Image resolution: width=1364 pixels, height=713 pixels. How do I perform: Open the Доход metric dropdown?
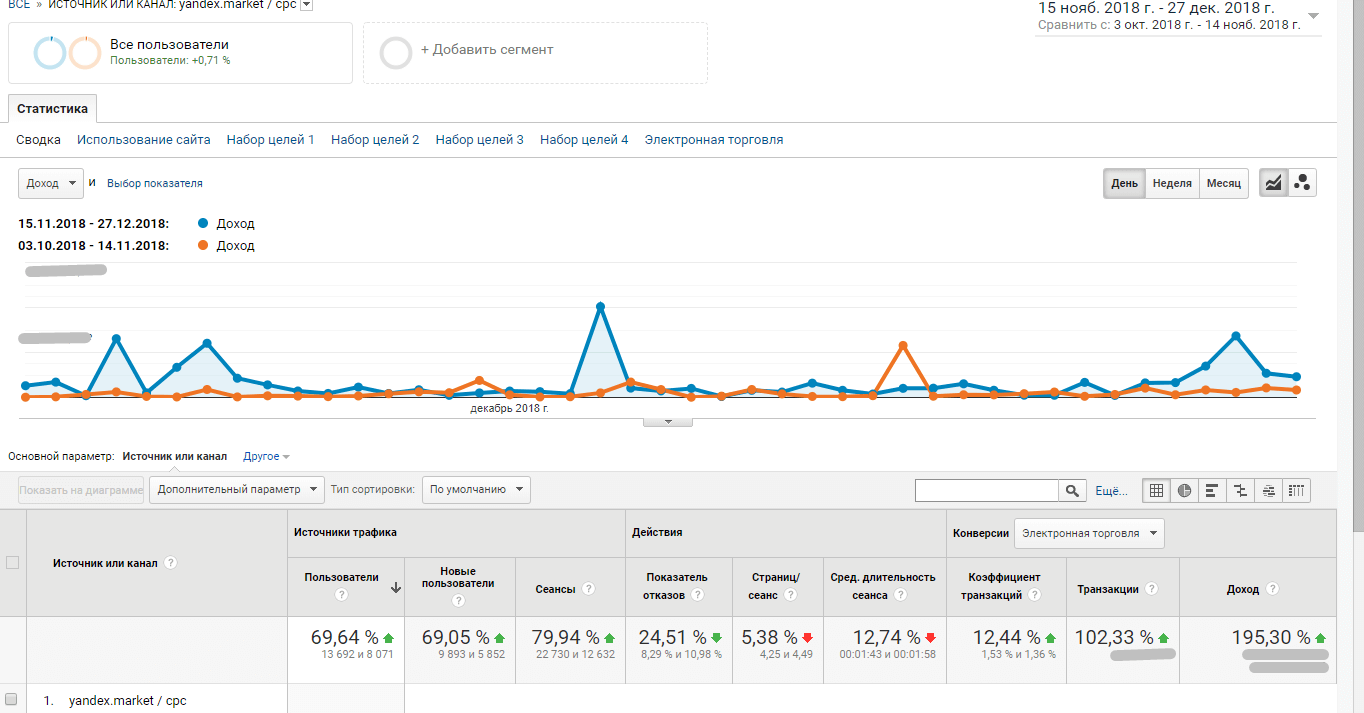[x=51, y=184]
